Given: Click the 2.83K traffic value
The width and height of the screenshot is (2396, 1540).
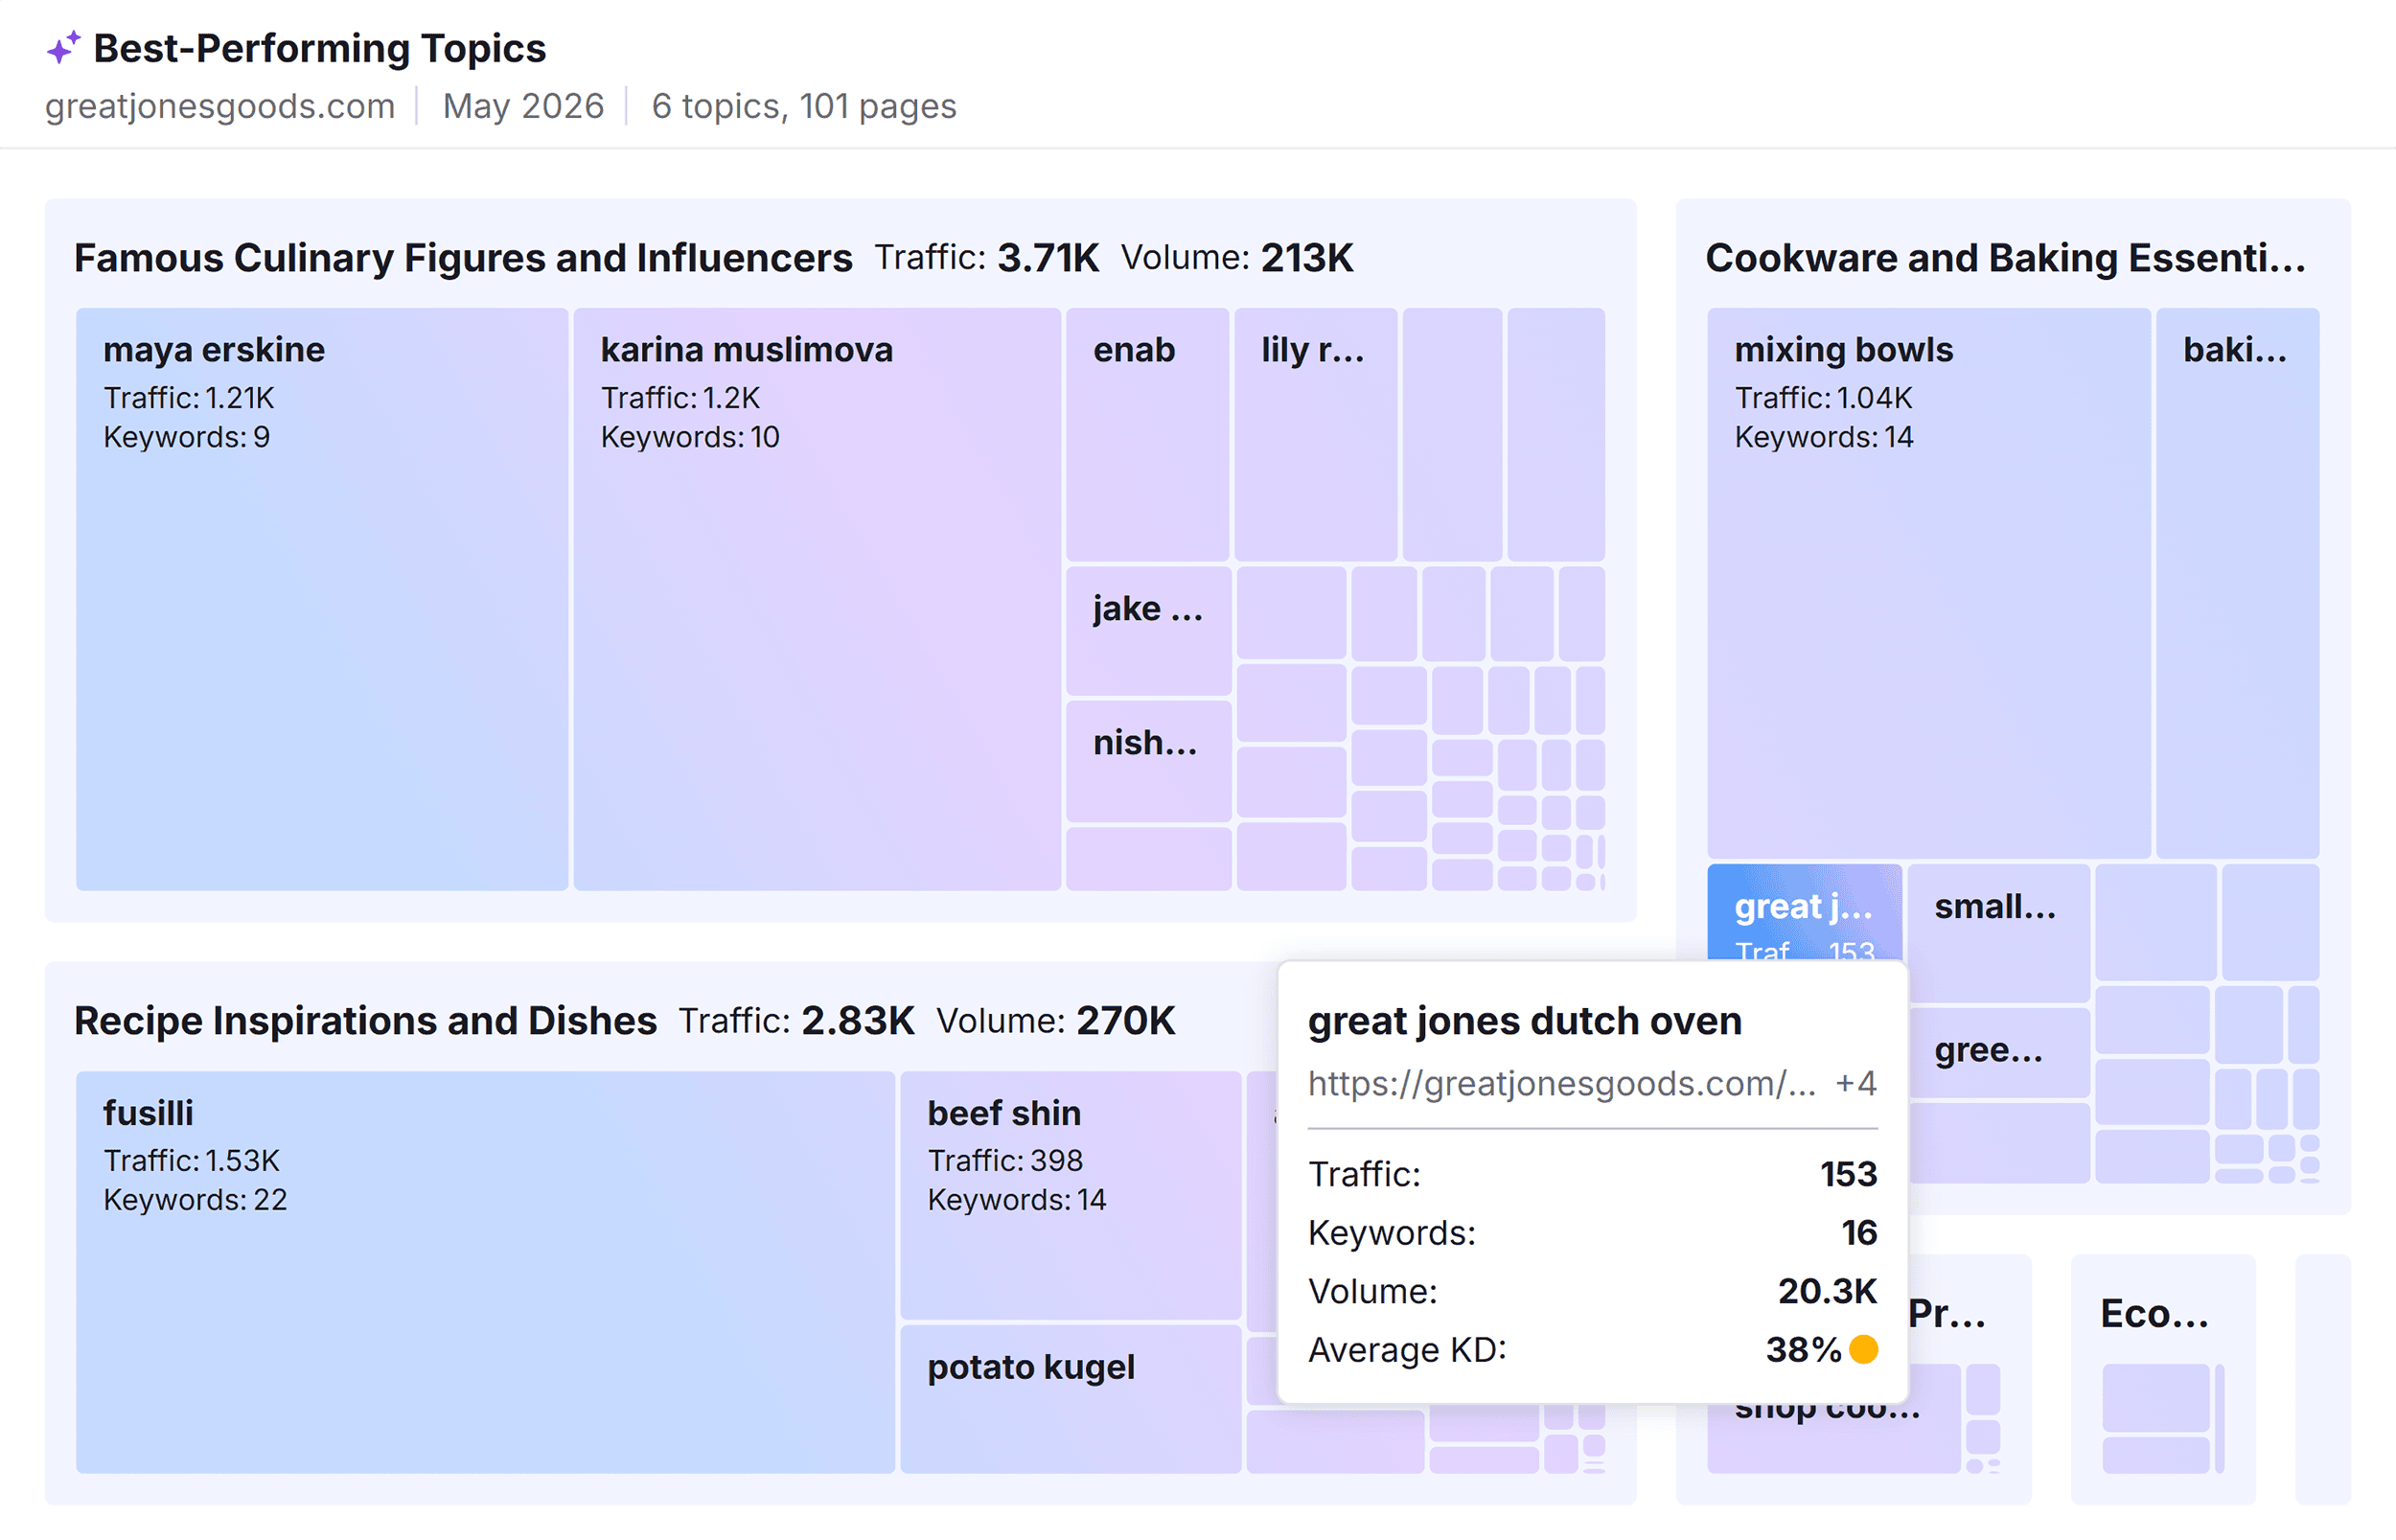Looking at the screenshot, I should coord(858,1021).
